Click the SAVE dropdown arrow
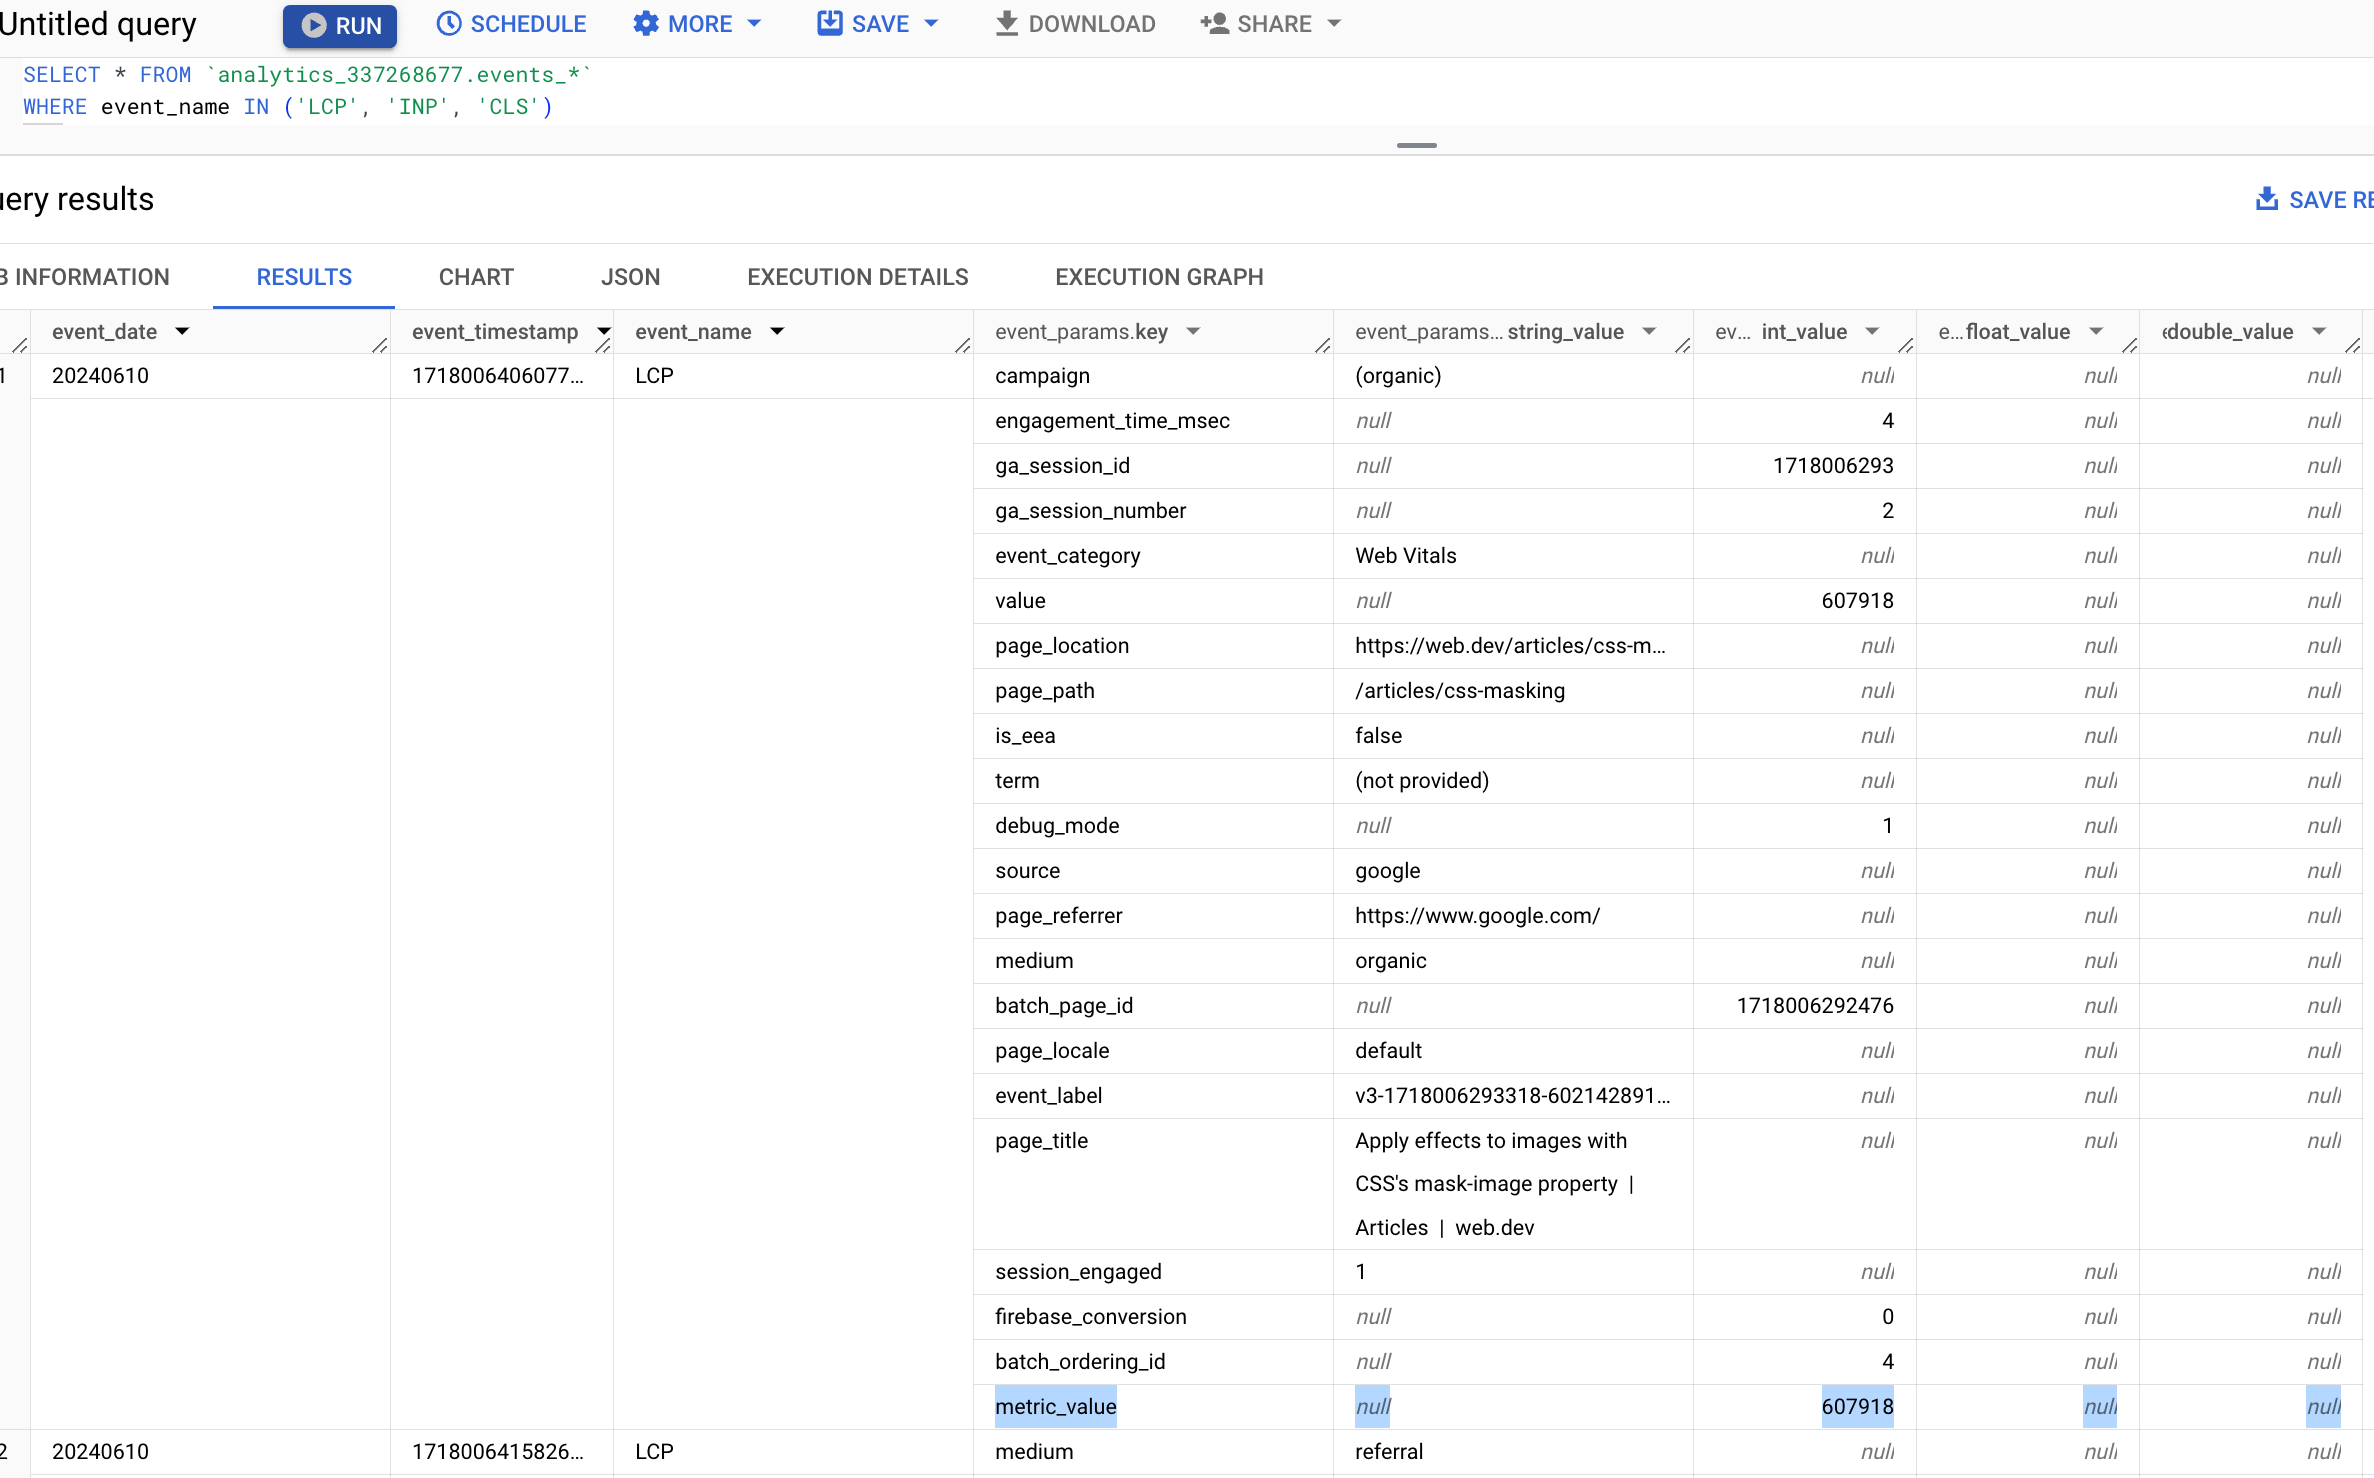The height and width of the screenshot is (1478, 2374). 929,24
